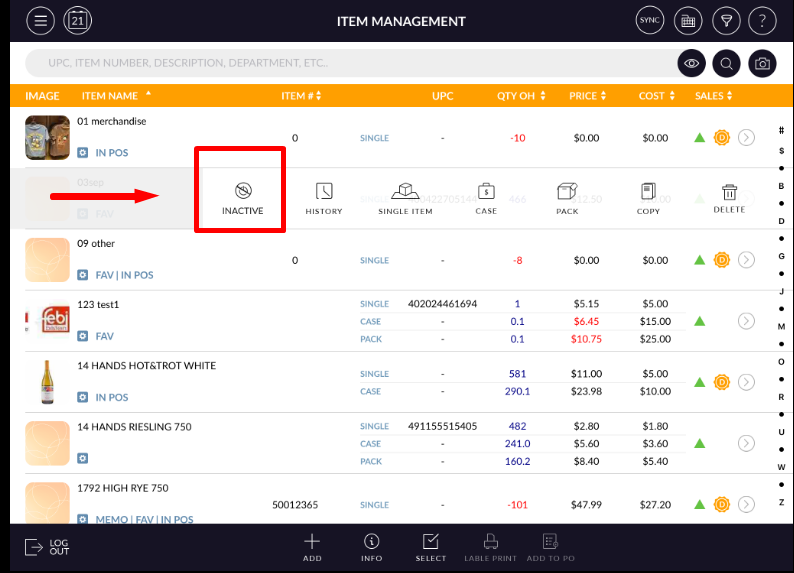Screen dimensions: 794x573
Task: Click the search magnifier icon
Action: (727, 64)
